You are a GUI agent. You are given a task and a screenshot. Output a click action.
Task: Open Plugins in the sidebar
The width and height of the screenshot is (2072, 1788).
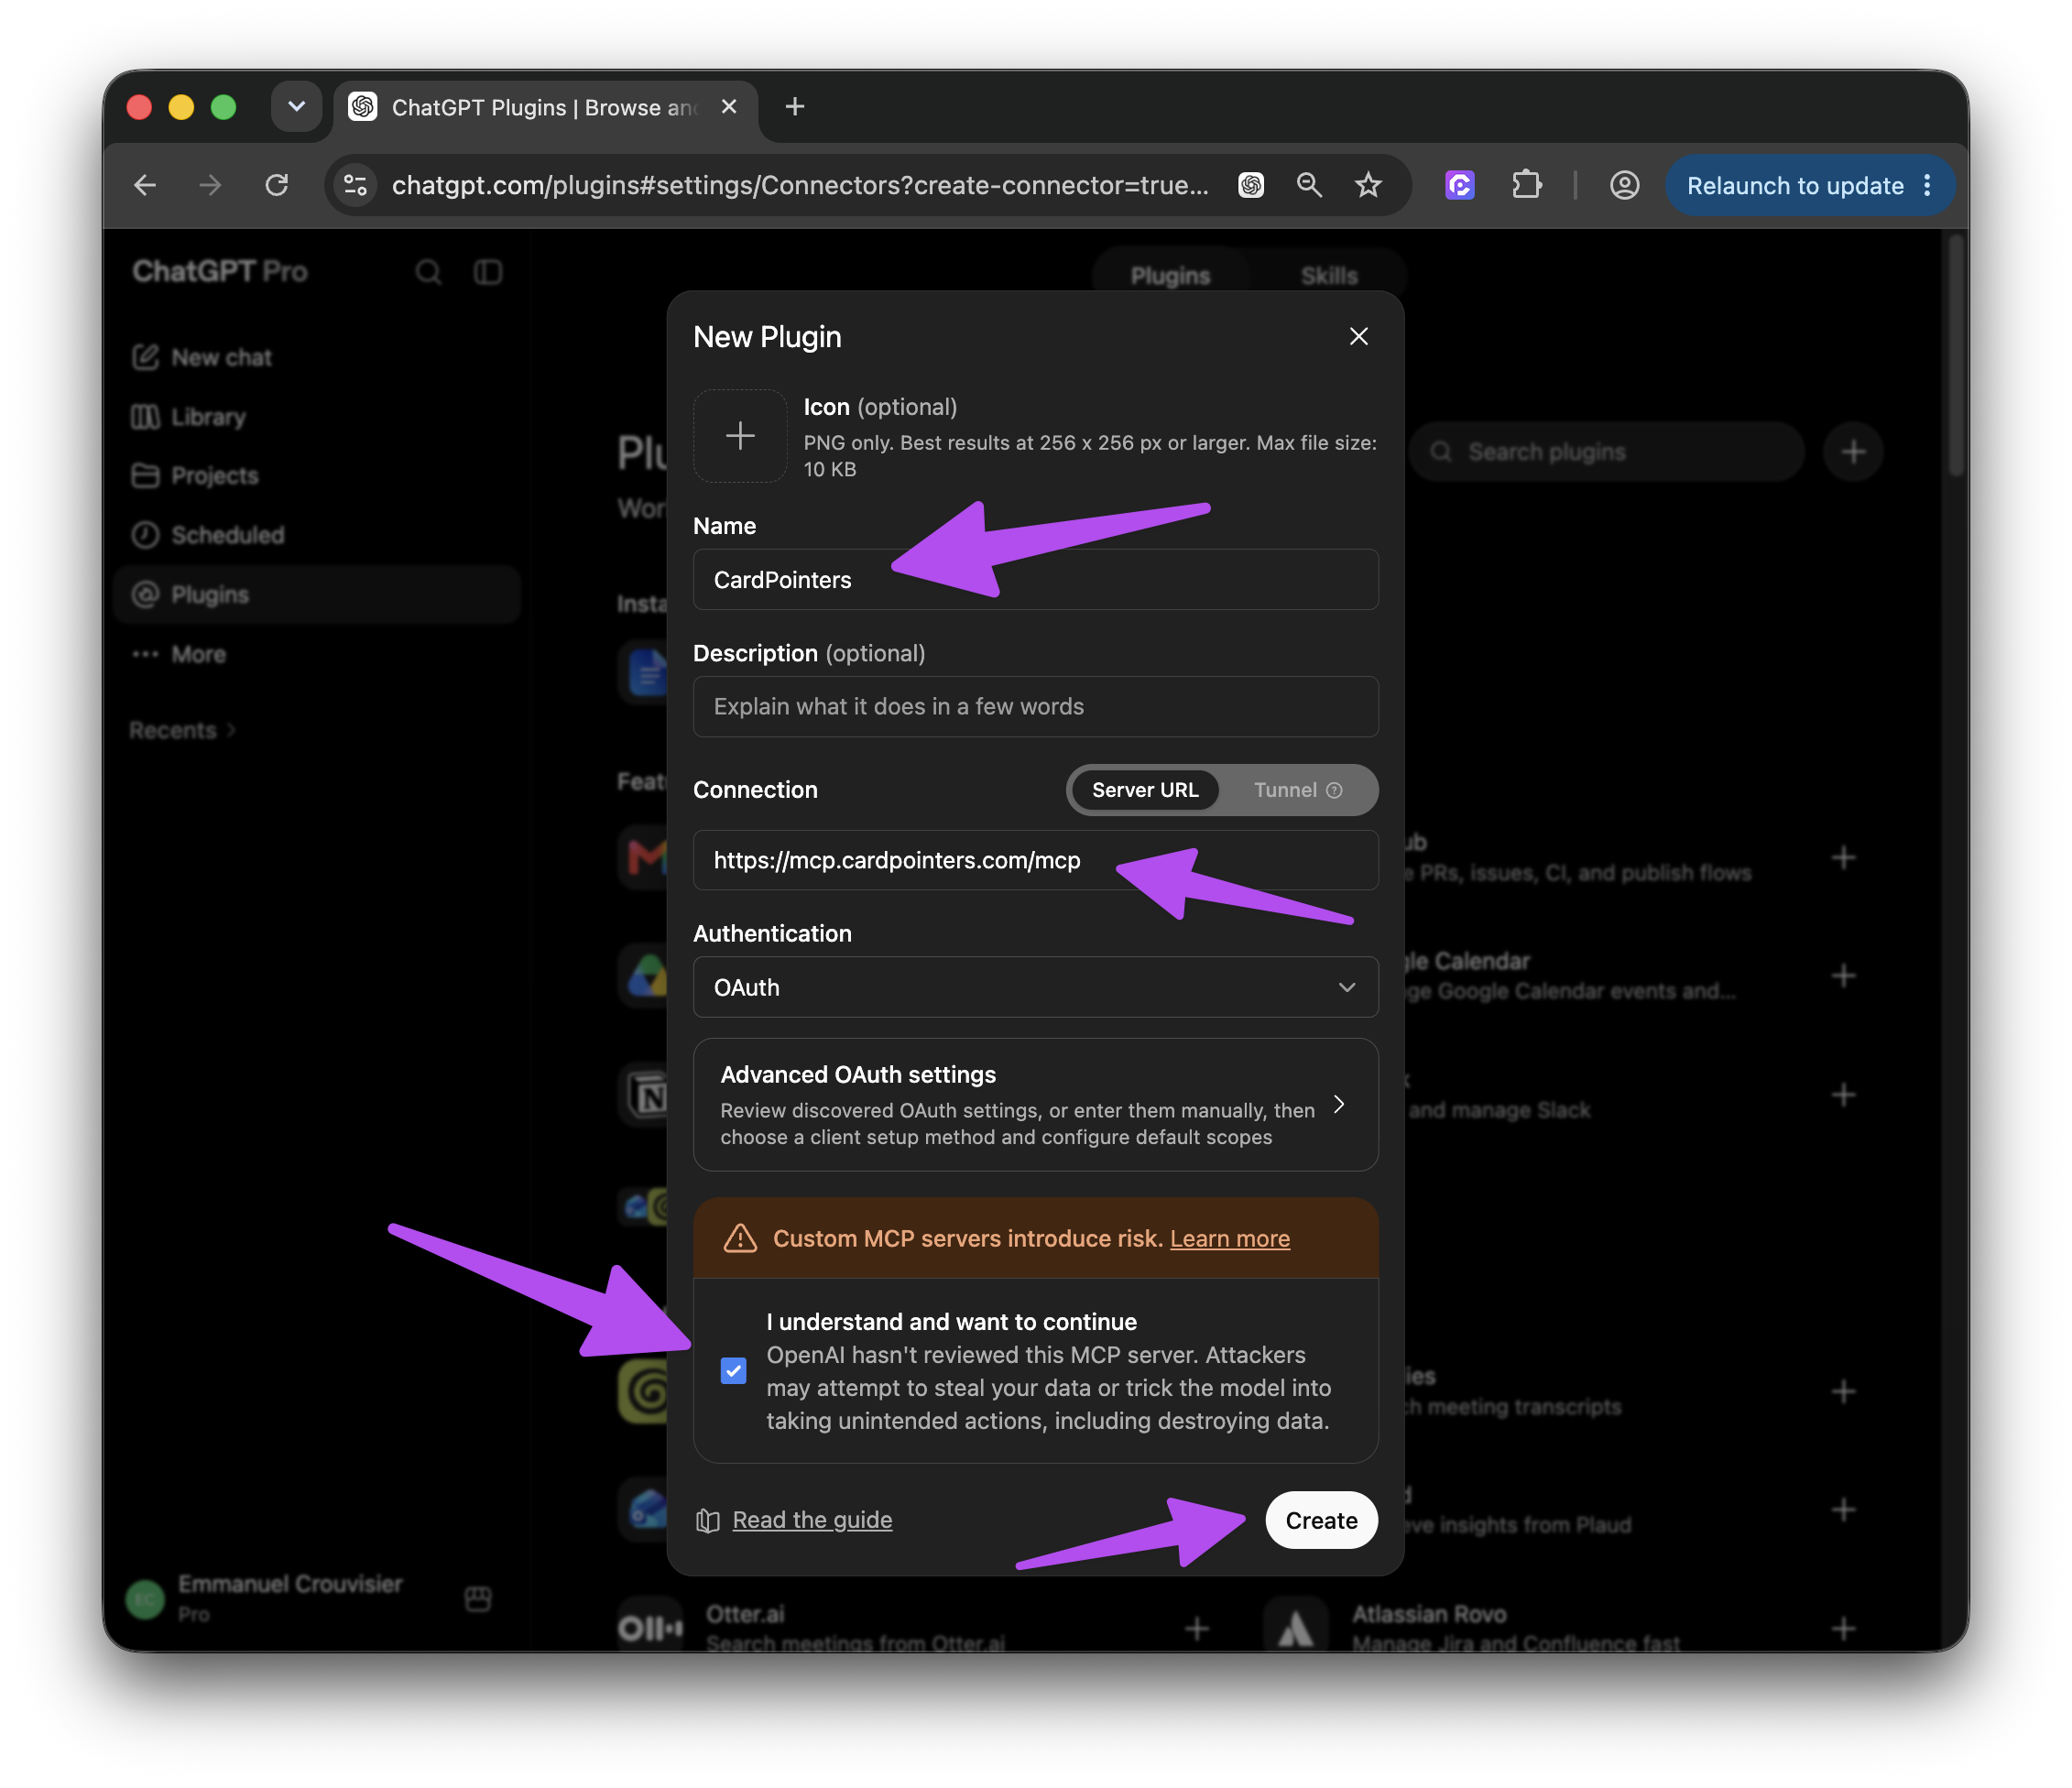click(x=318, y=594)
